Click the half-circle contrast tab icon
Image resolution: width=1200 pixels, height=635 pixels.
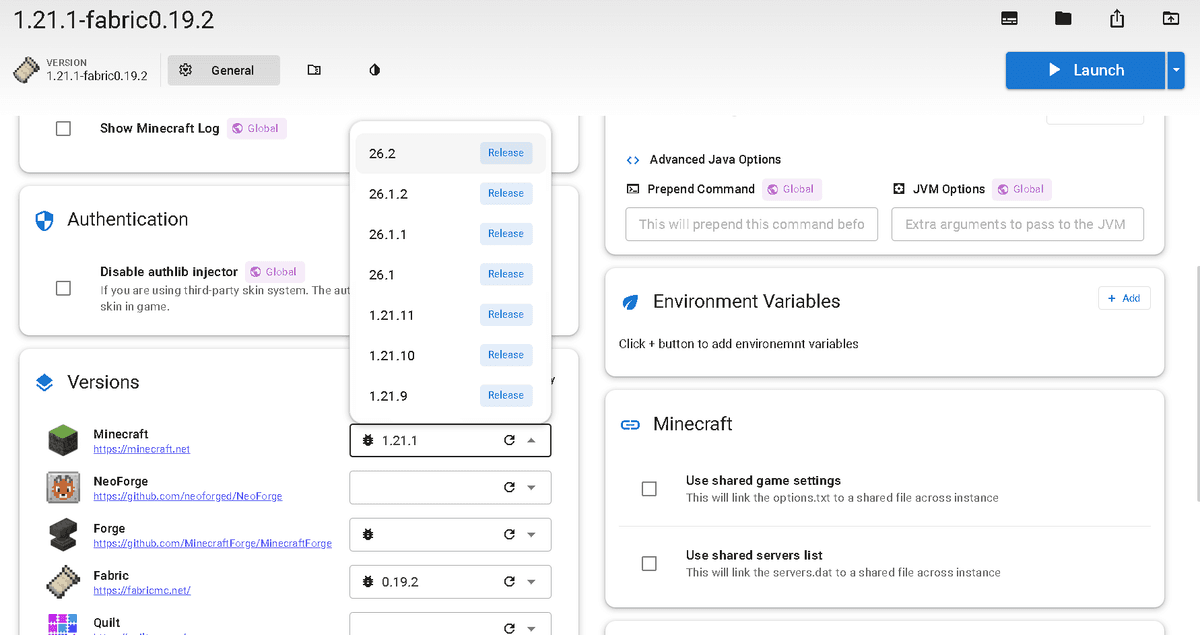point(375,70)
